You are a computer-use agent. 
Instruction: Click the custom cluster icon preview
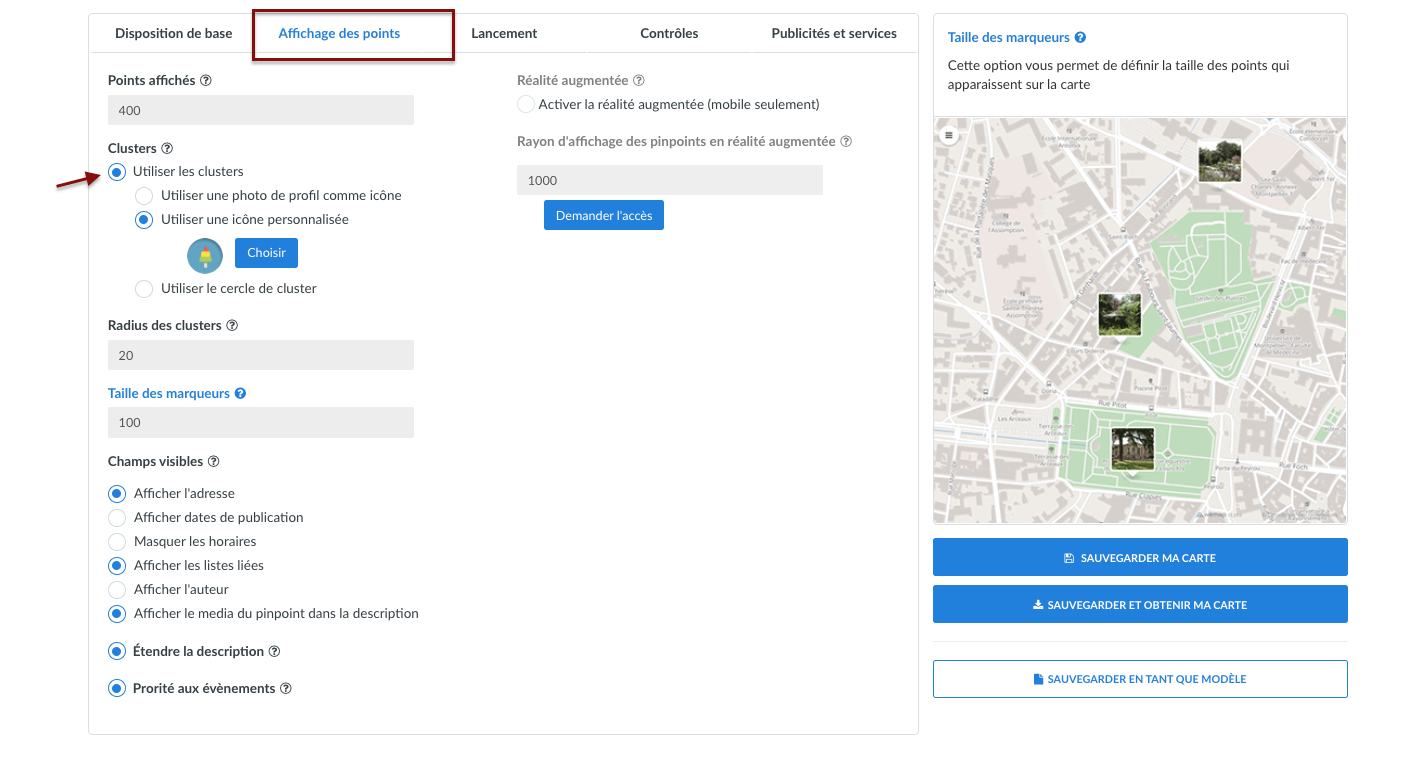click(205, 256)
